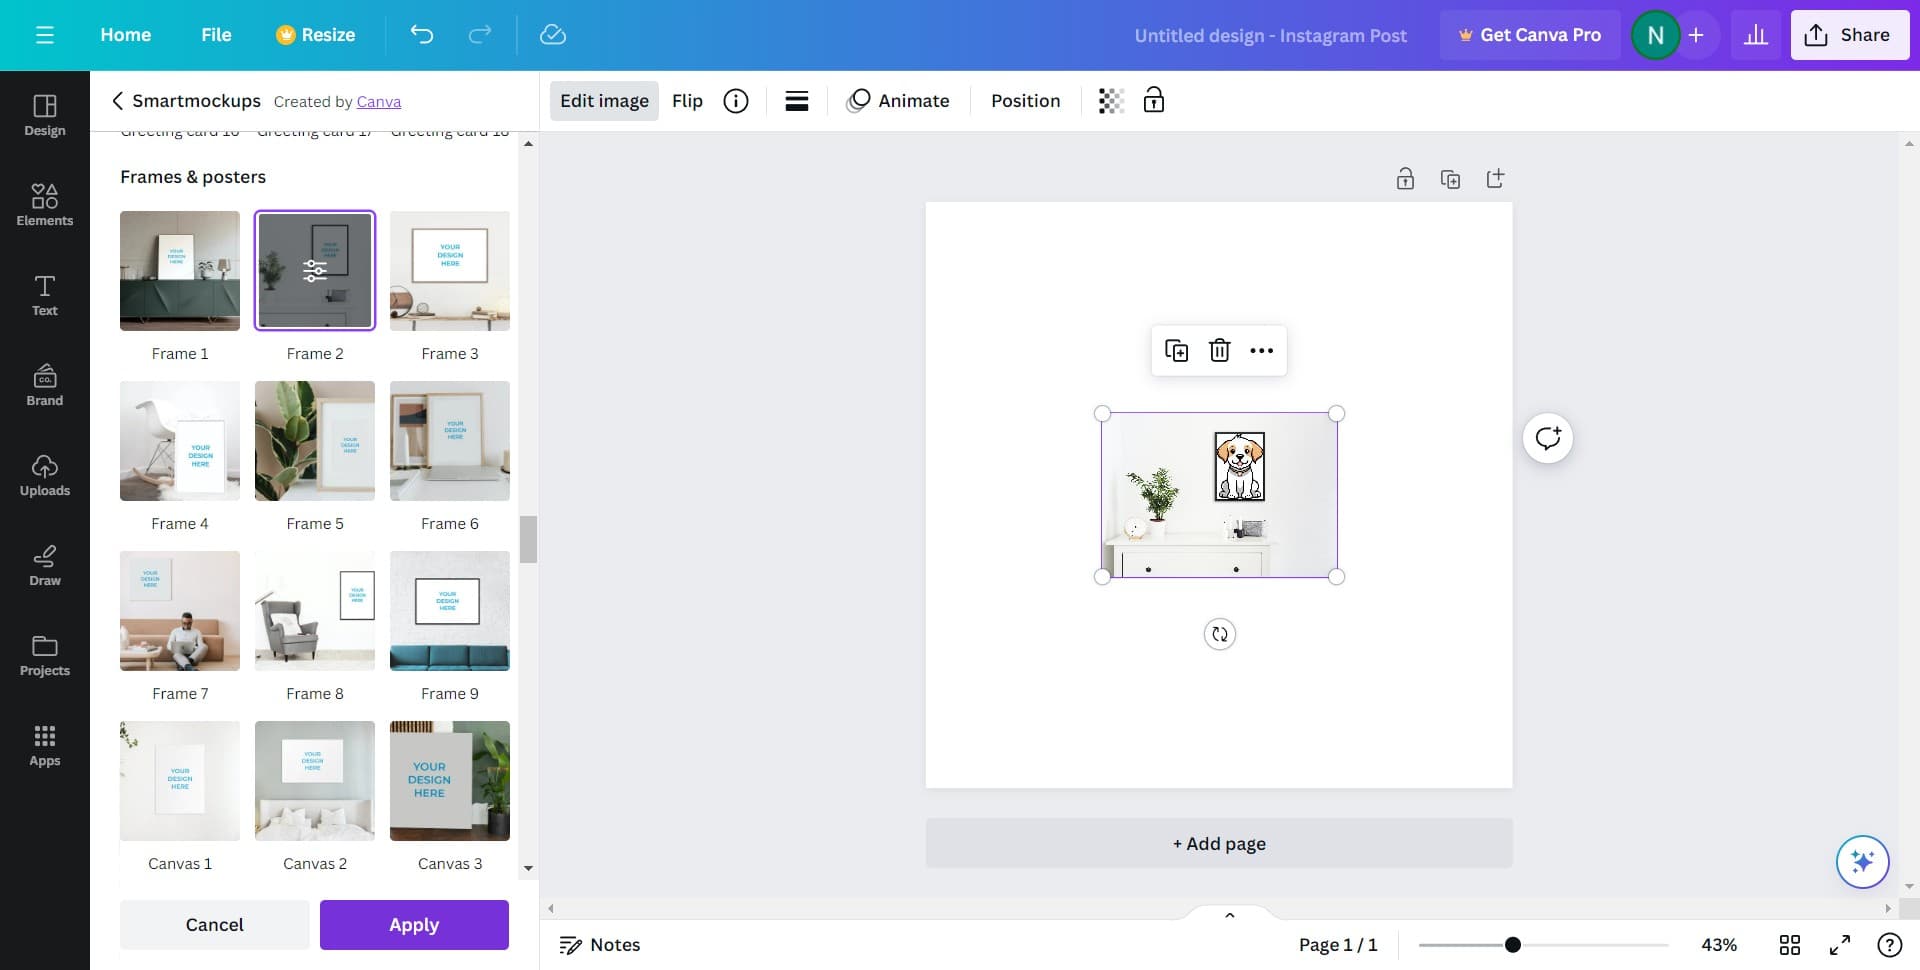Go back from Smartmockups panel

tap(117, 101)
